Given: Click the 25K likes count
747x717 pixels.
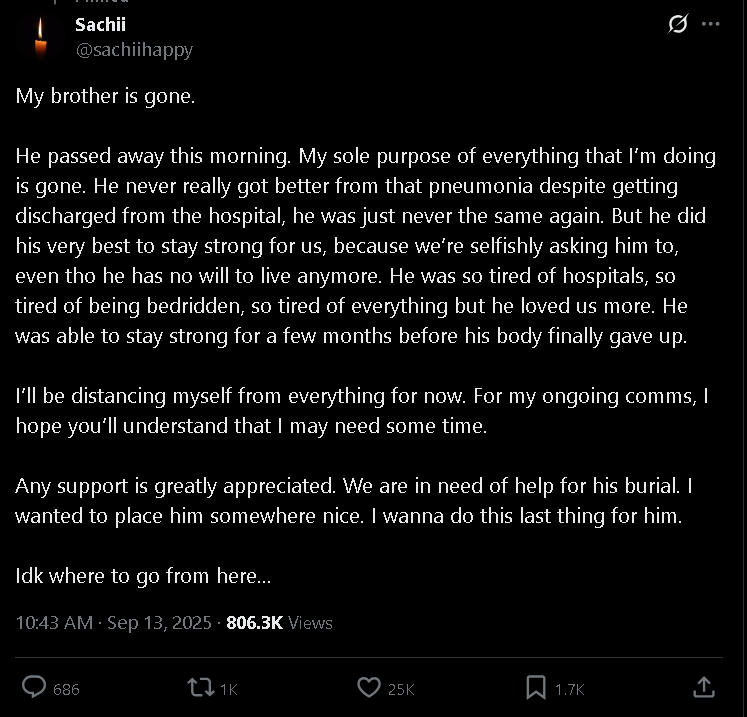Looking at the screenshot, I should coord(400,689).
